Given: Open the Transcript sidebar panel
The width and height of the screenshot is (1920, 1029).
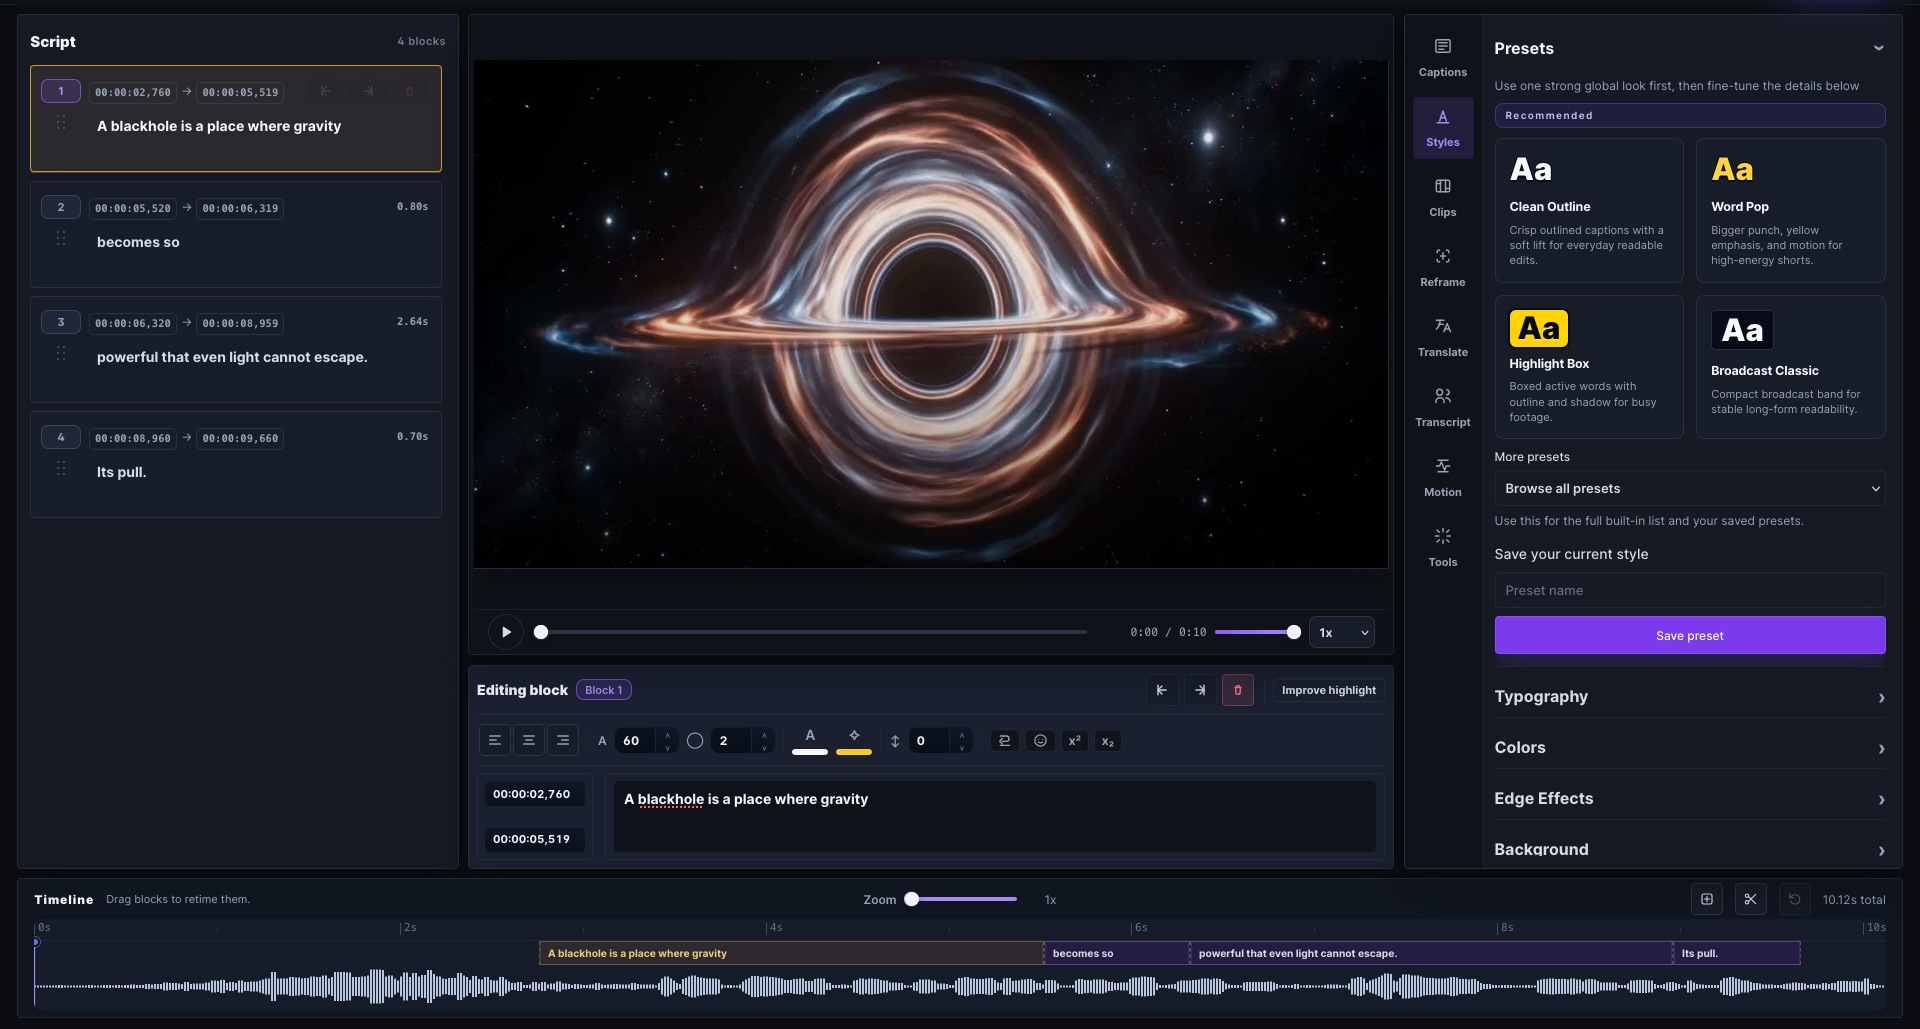Looking at the screenshot, I should (x=1442, y=408).
